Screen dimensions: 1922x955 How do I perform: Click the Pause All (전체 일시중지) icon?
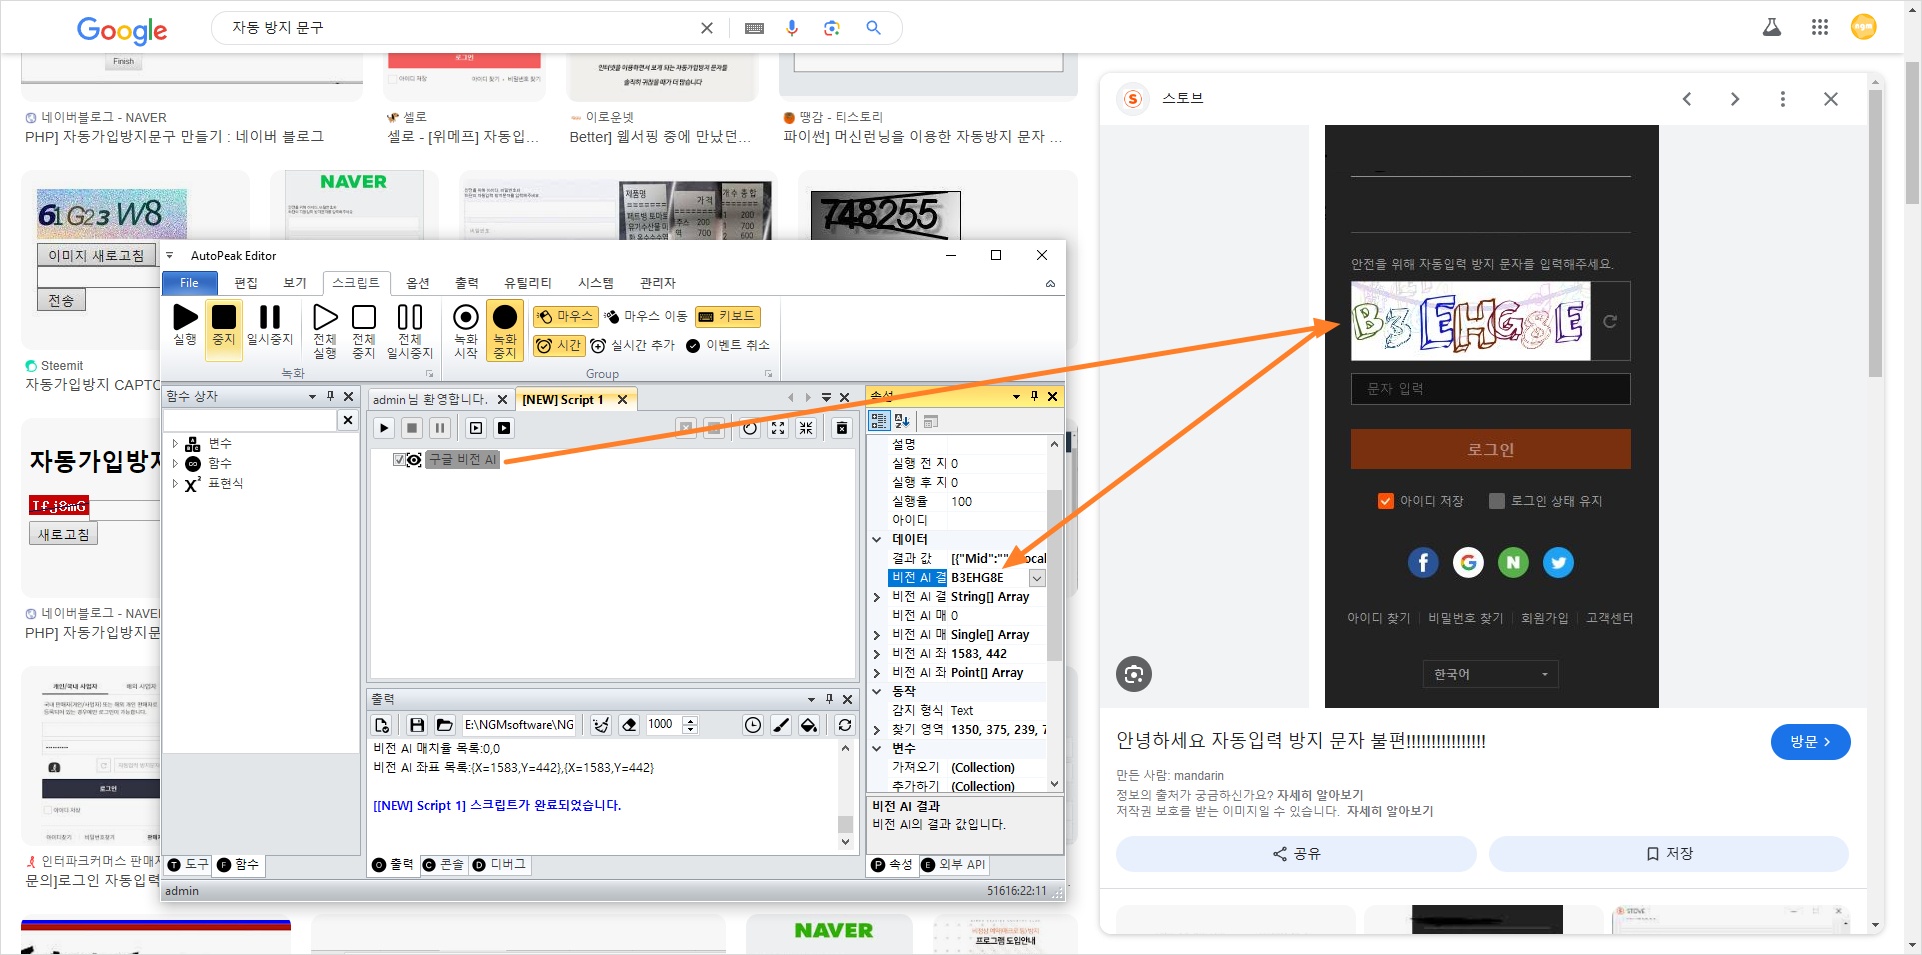410,317
